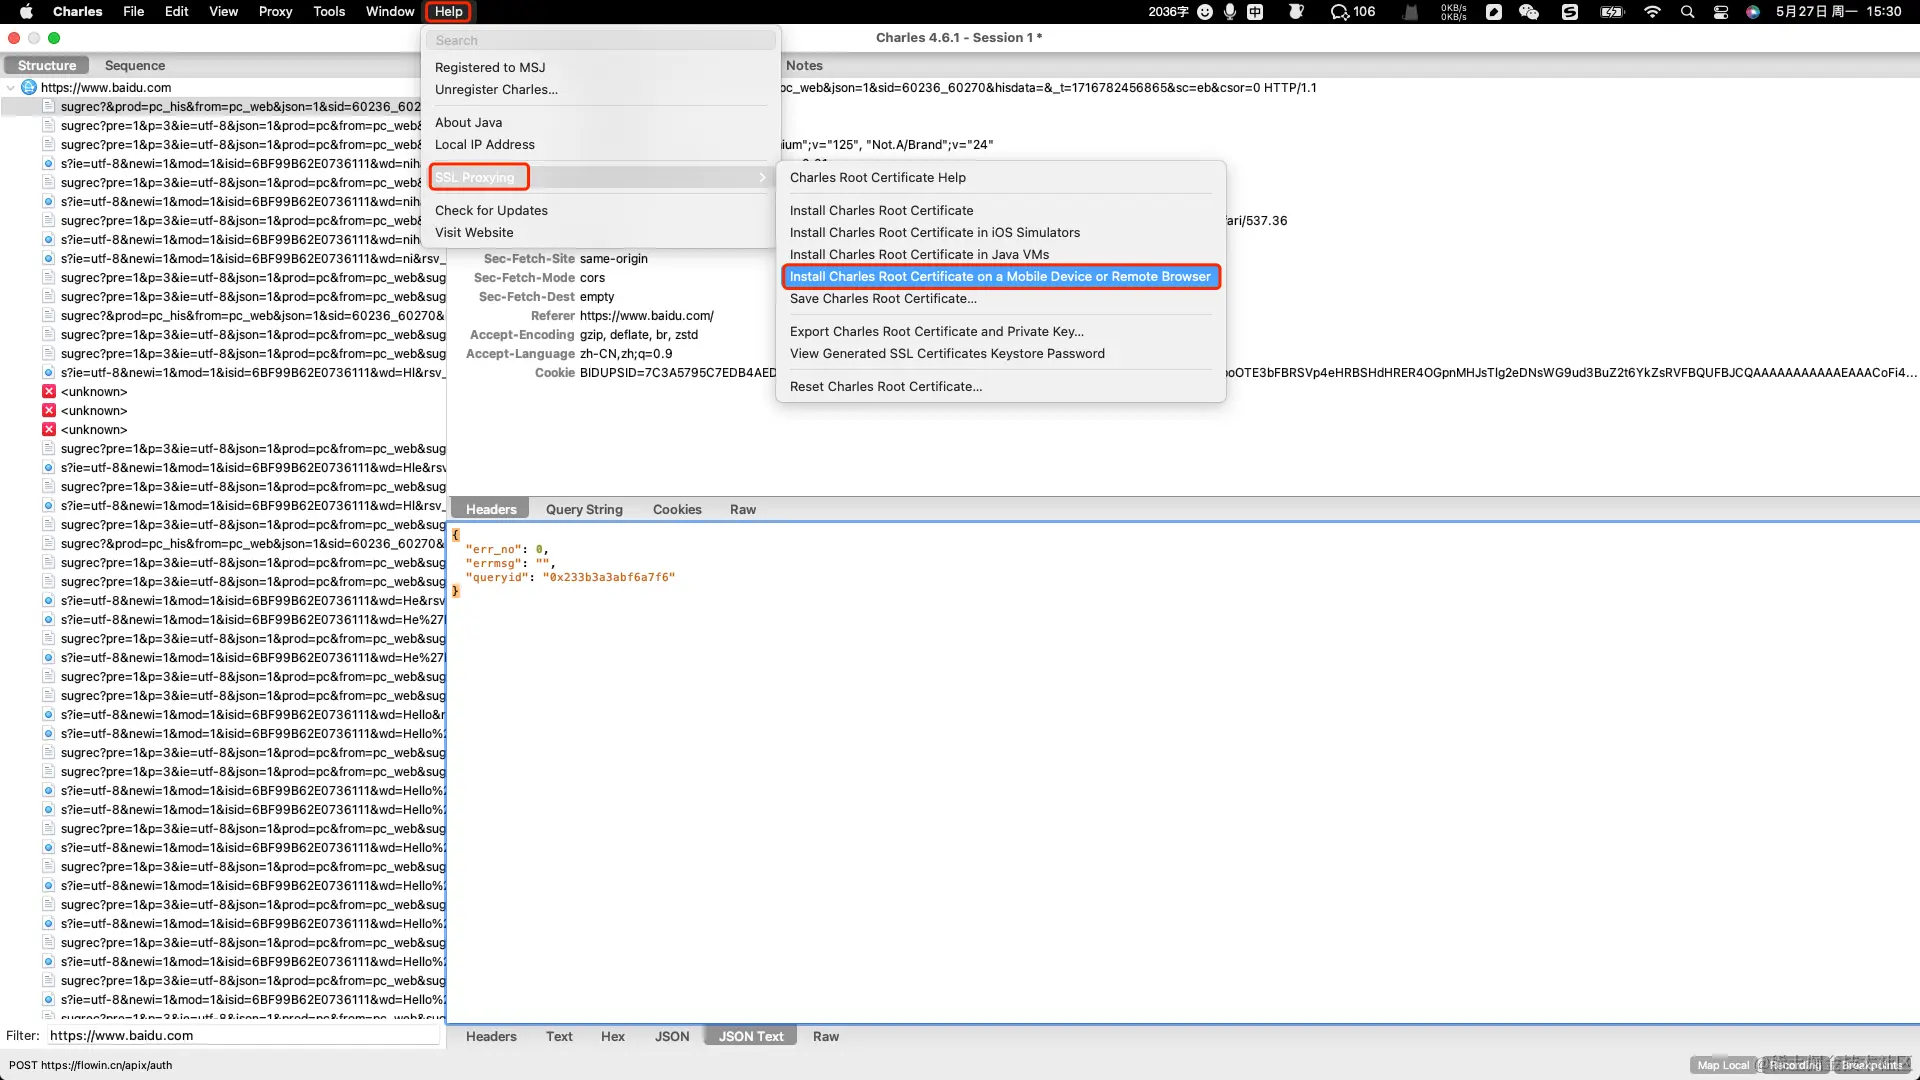Toggle the Recording status button
Image resolution: width=1920 pixels, height=1080 pixels.
(x=1795, y=1066)
